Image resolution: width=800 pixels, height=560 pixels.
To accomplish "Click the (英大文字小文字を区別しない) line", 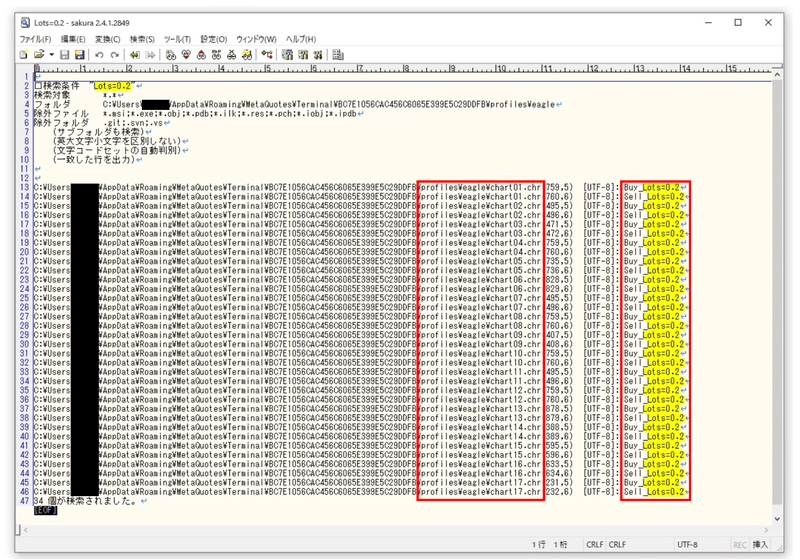I will (x=120, y=141).
